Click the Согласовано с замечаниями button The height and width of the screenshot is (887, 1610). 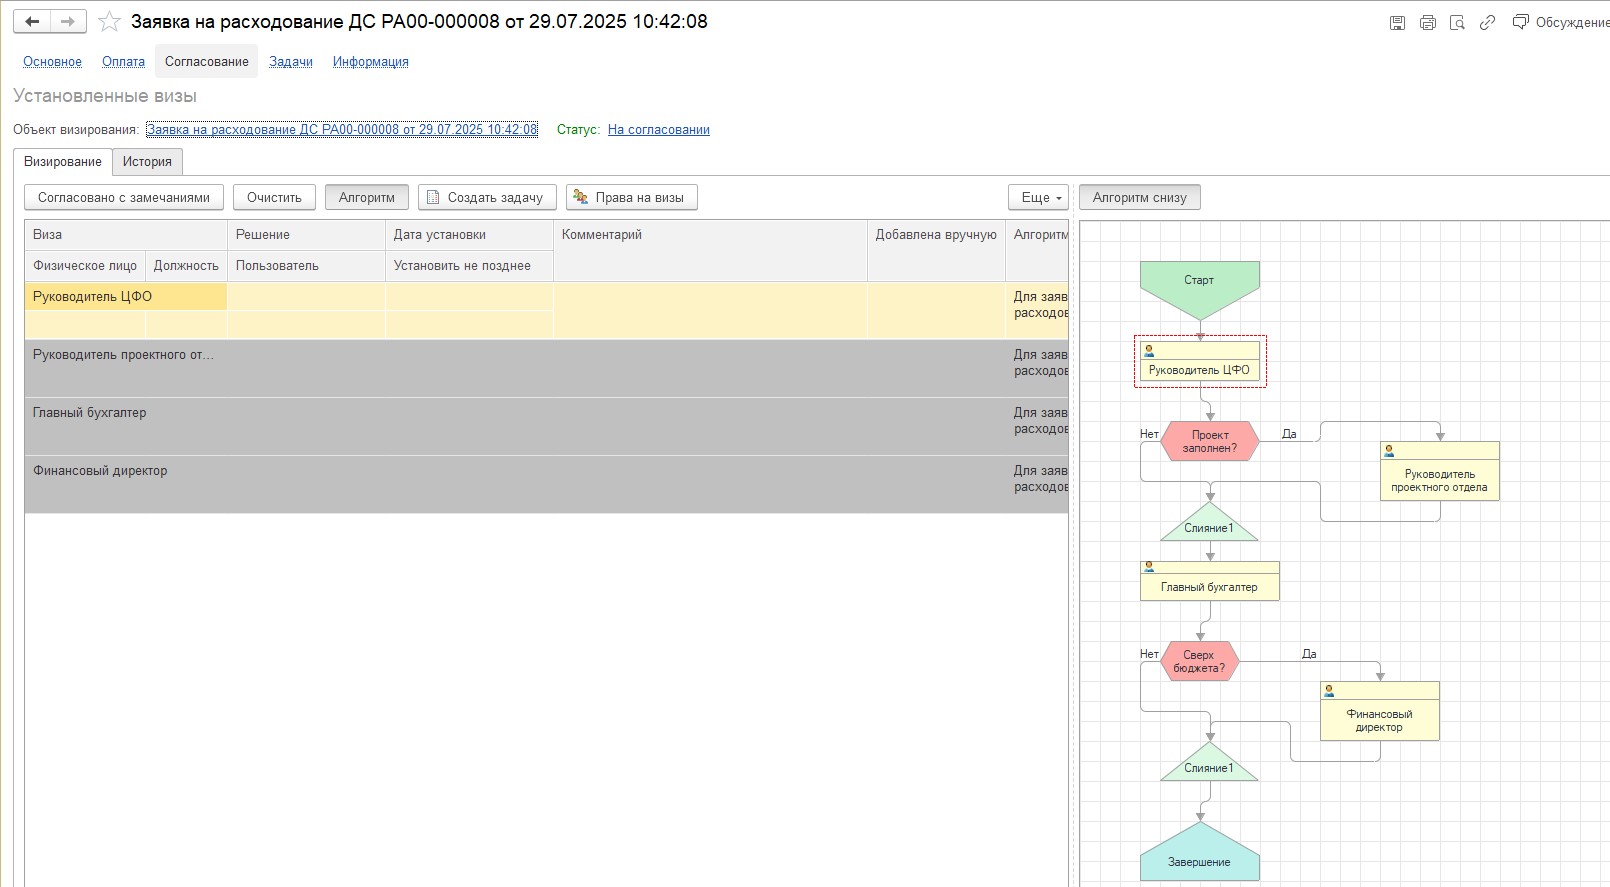(123, 198)
